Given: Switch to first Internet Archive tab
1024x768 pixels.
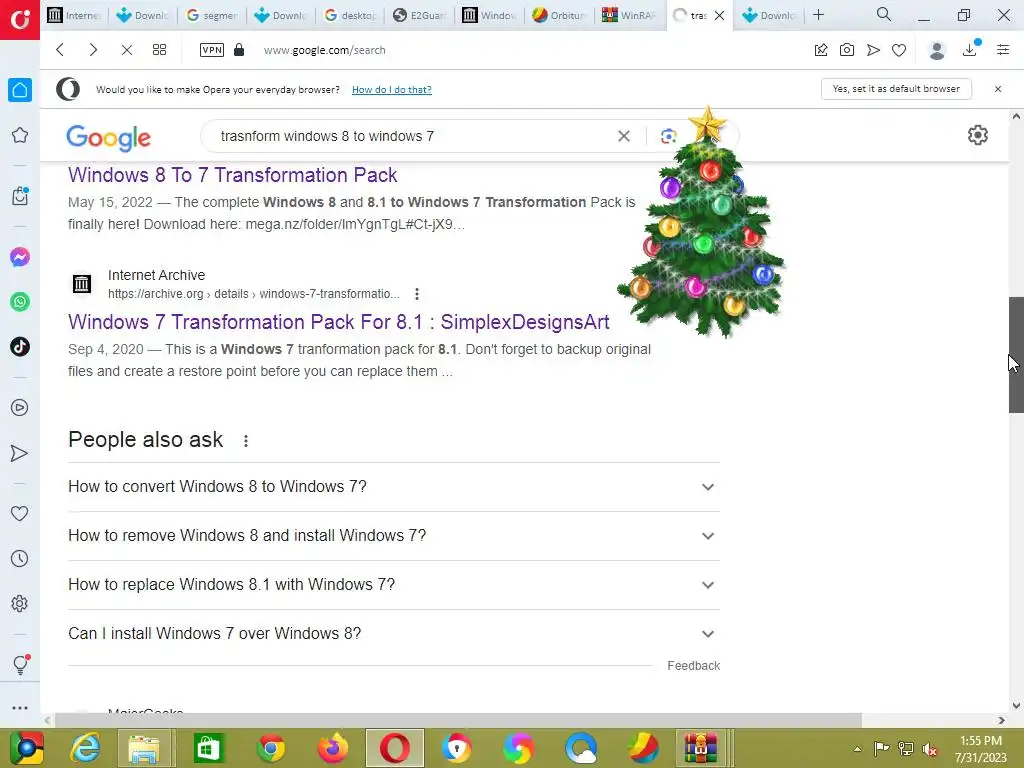Looking at the screenshot, I should [73, 16].
